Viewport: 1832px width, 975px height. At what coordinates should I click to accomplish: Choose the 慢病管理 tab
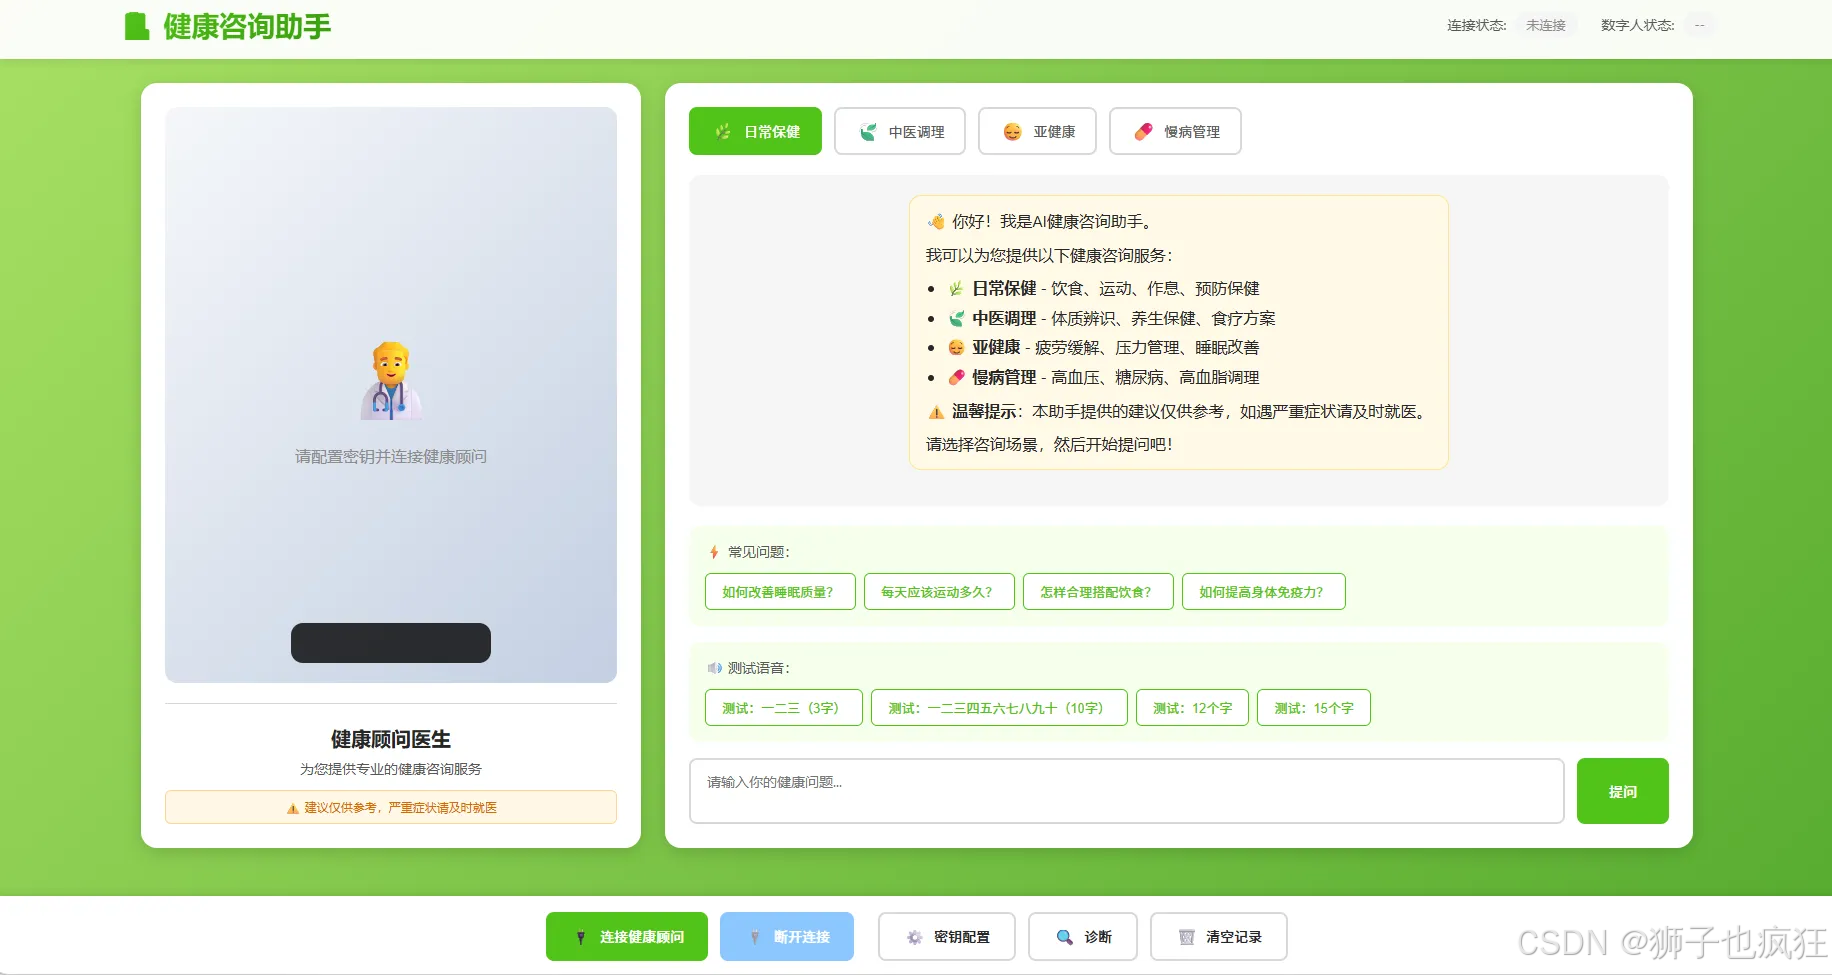point(1175,131)
